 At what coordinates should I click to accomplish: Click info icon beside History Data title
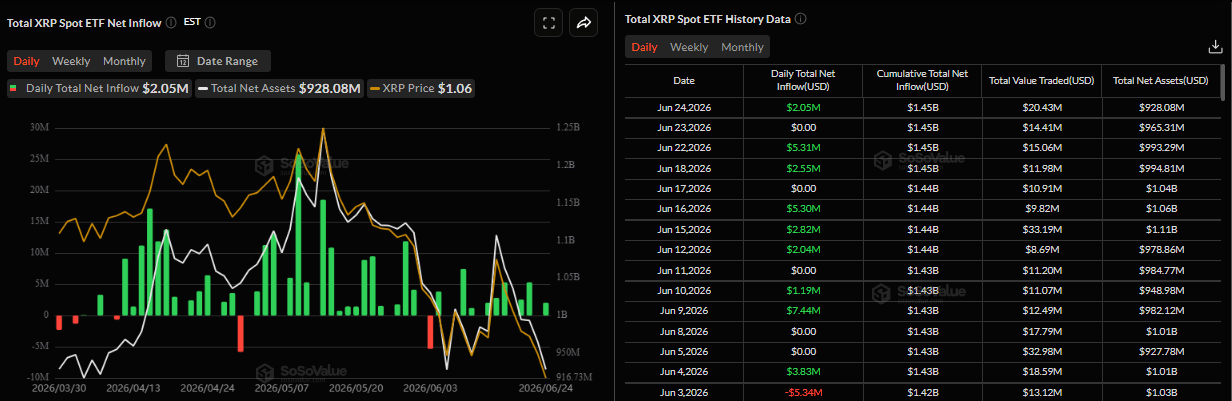(801, 19)
